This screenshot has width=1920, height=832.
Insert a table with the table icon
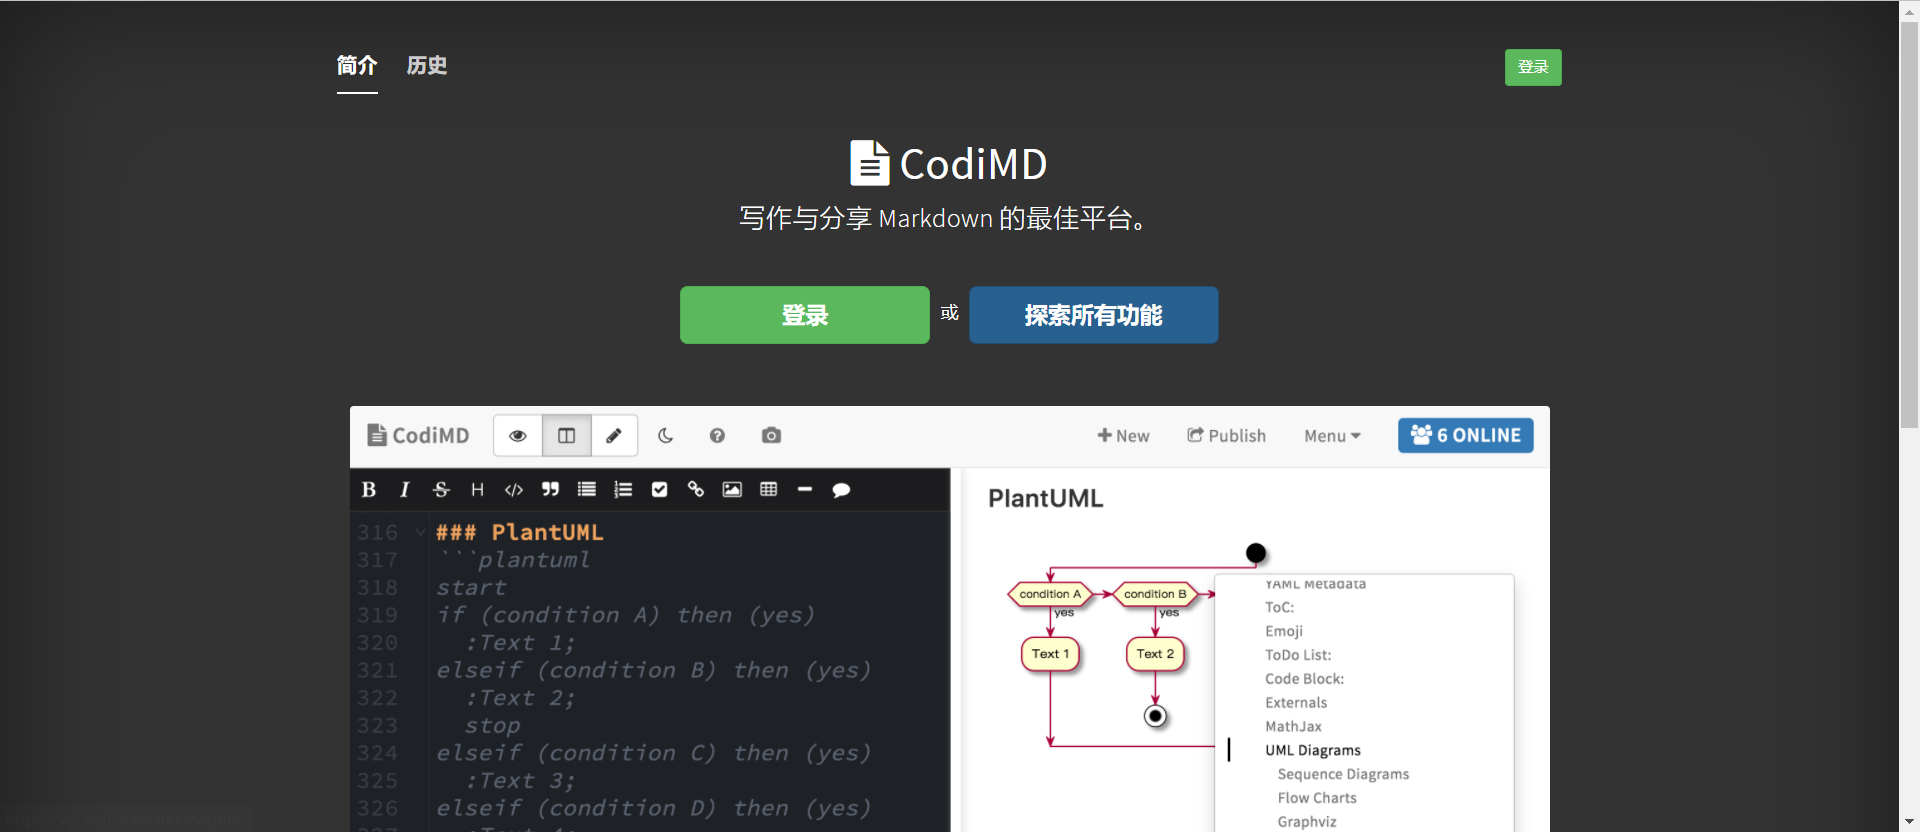pos(768,490)
